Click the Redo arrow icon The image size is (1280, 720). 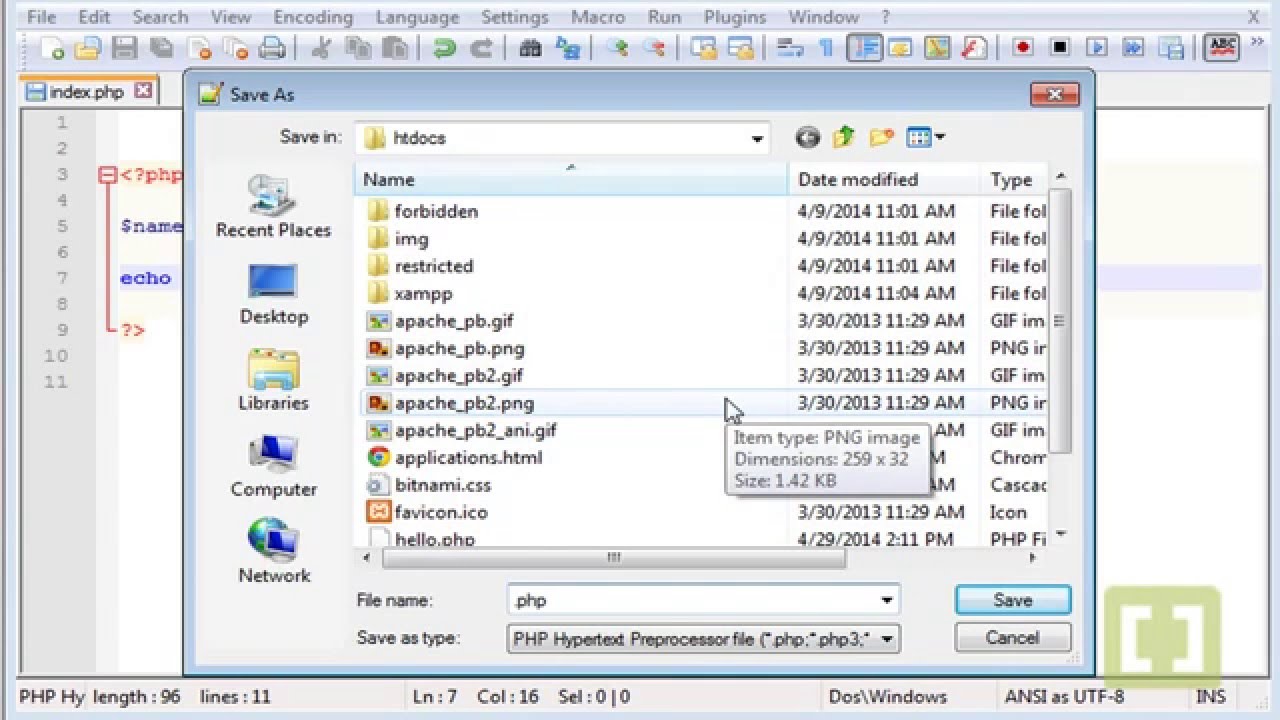(x=480, y=47)
